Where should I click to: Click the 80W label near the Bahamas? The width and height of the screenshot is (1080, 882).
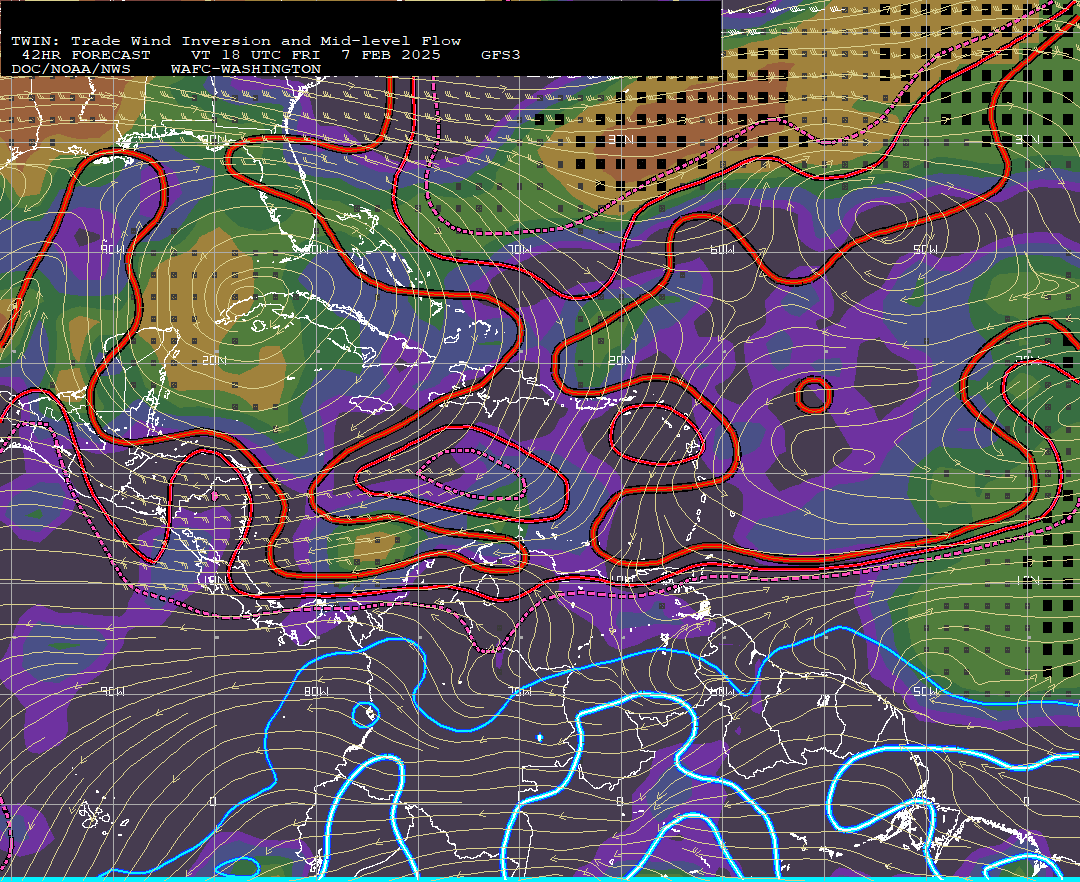point(318,250)
